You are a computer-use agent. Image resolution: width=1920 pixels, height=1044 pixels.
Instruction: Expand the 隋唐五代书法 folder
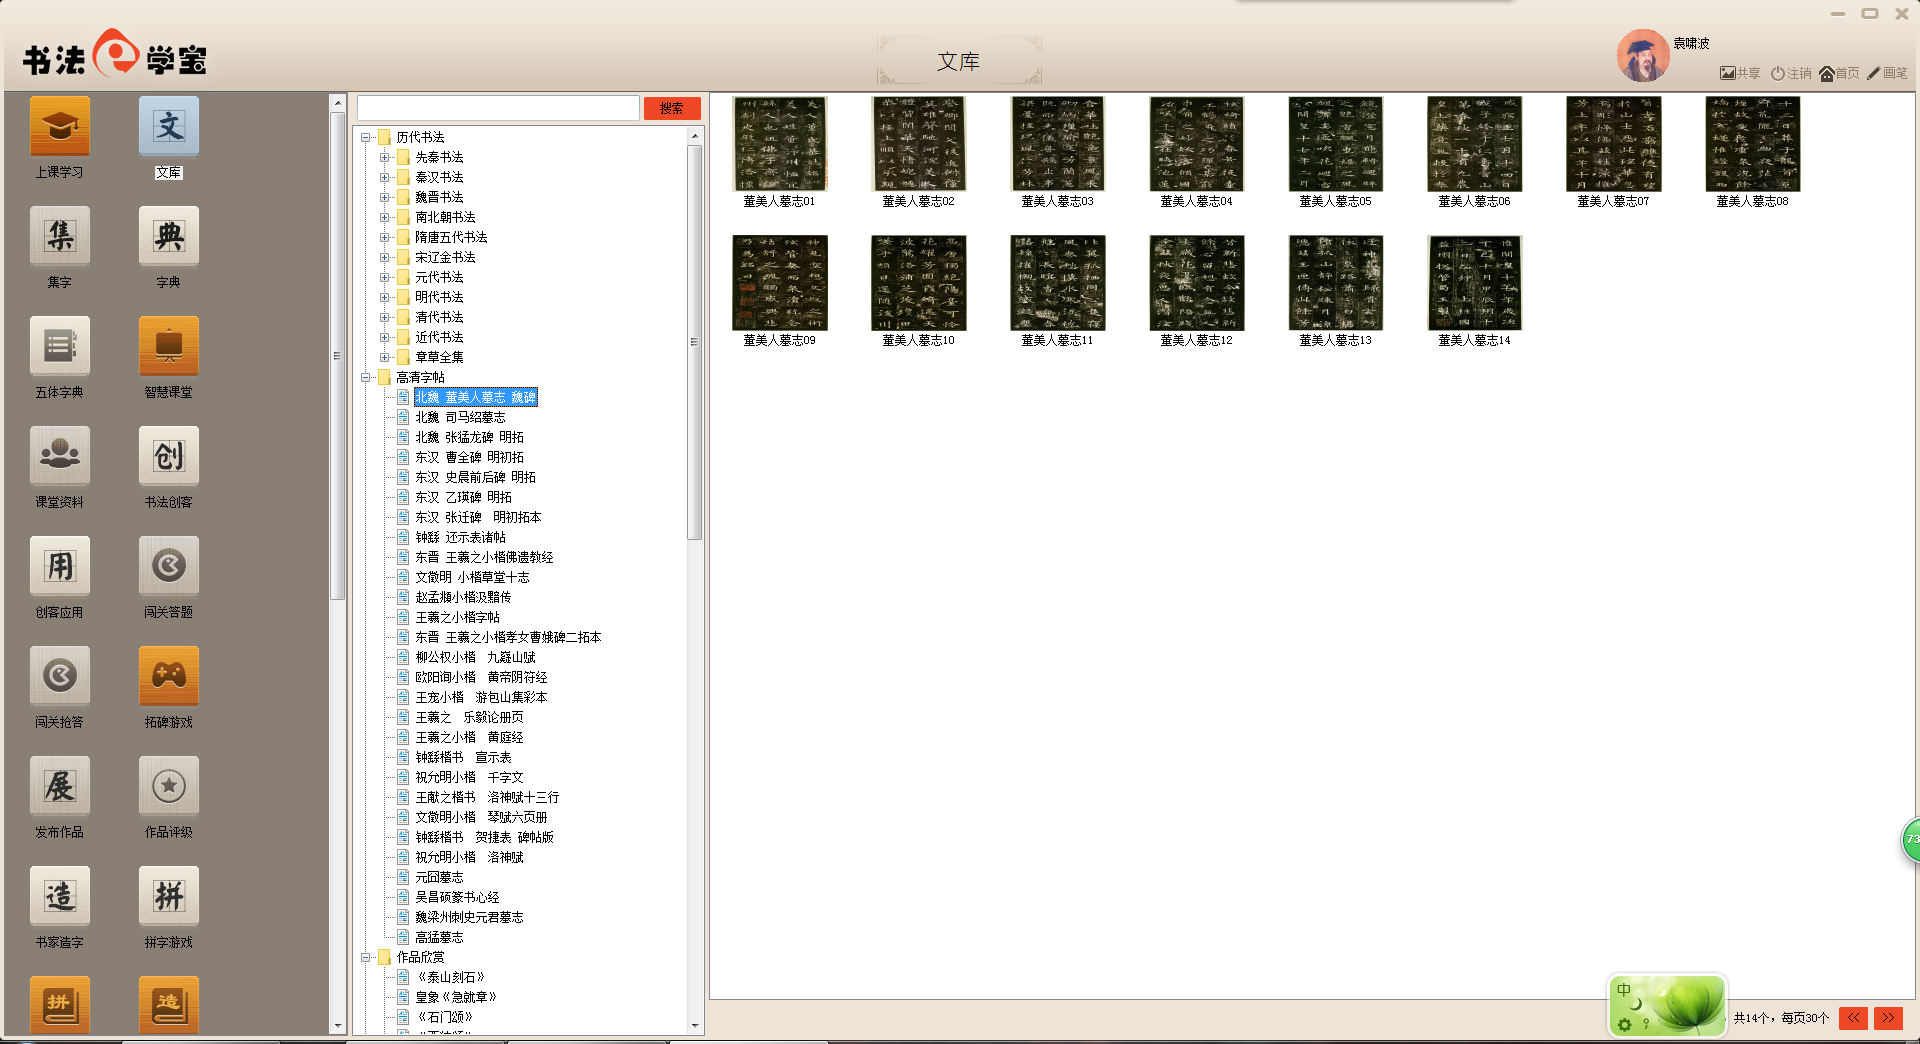(x=385, y=238)
